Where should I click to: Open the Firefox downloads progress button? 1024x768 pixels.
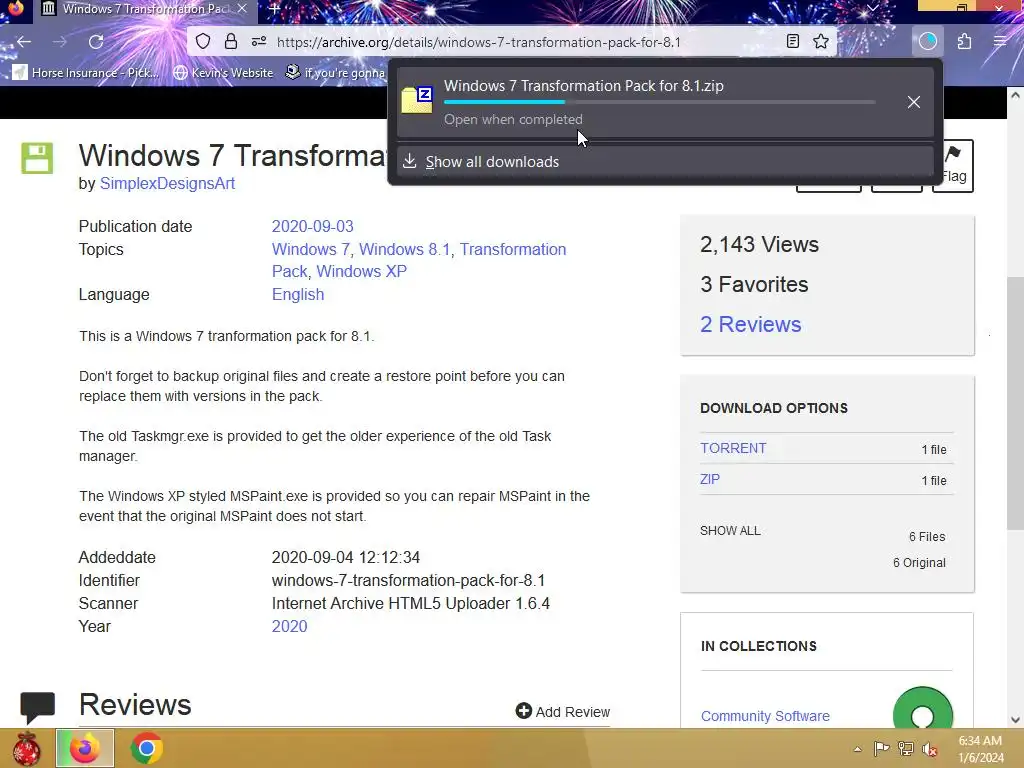pyautogui.click(x=927, y=42)
